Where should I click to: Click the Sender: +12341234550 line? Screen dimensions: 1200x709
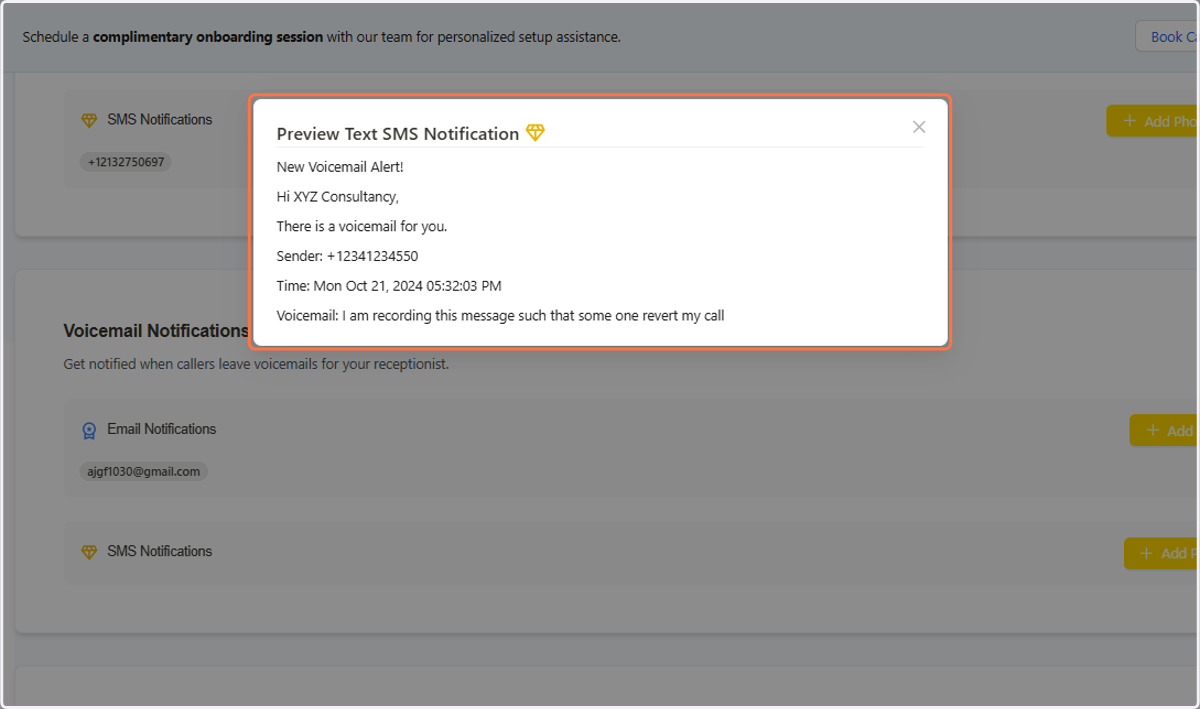pyautogui.click(x=347, y=256)
